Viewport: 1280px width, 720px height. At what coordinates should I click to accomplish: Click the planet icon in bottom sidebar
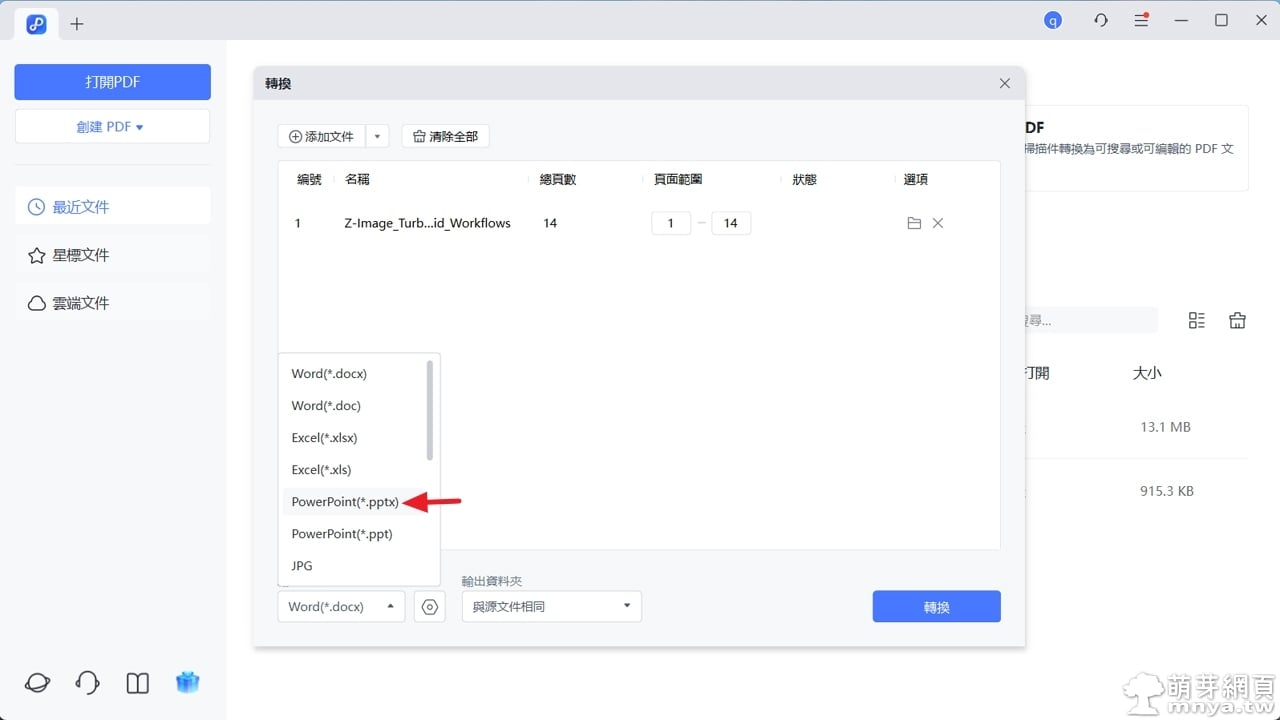click(38, 683)
